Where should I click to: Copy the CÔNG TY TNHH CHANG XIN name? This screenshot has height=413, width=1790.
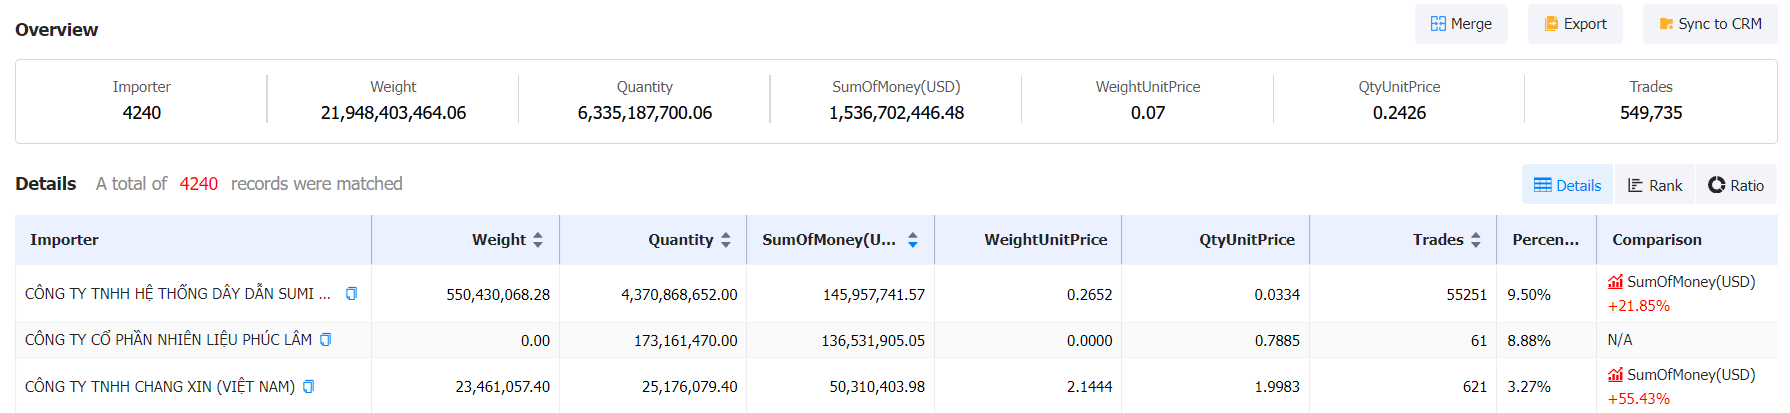pyautogui.click(x=308, y=387)
